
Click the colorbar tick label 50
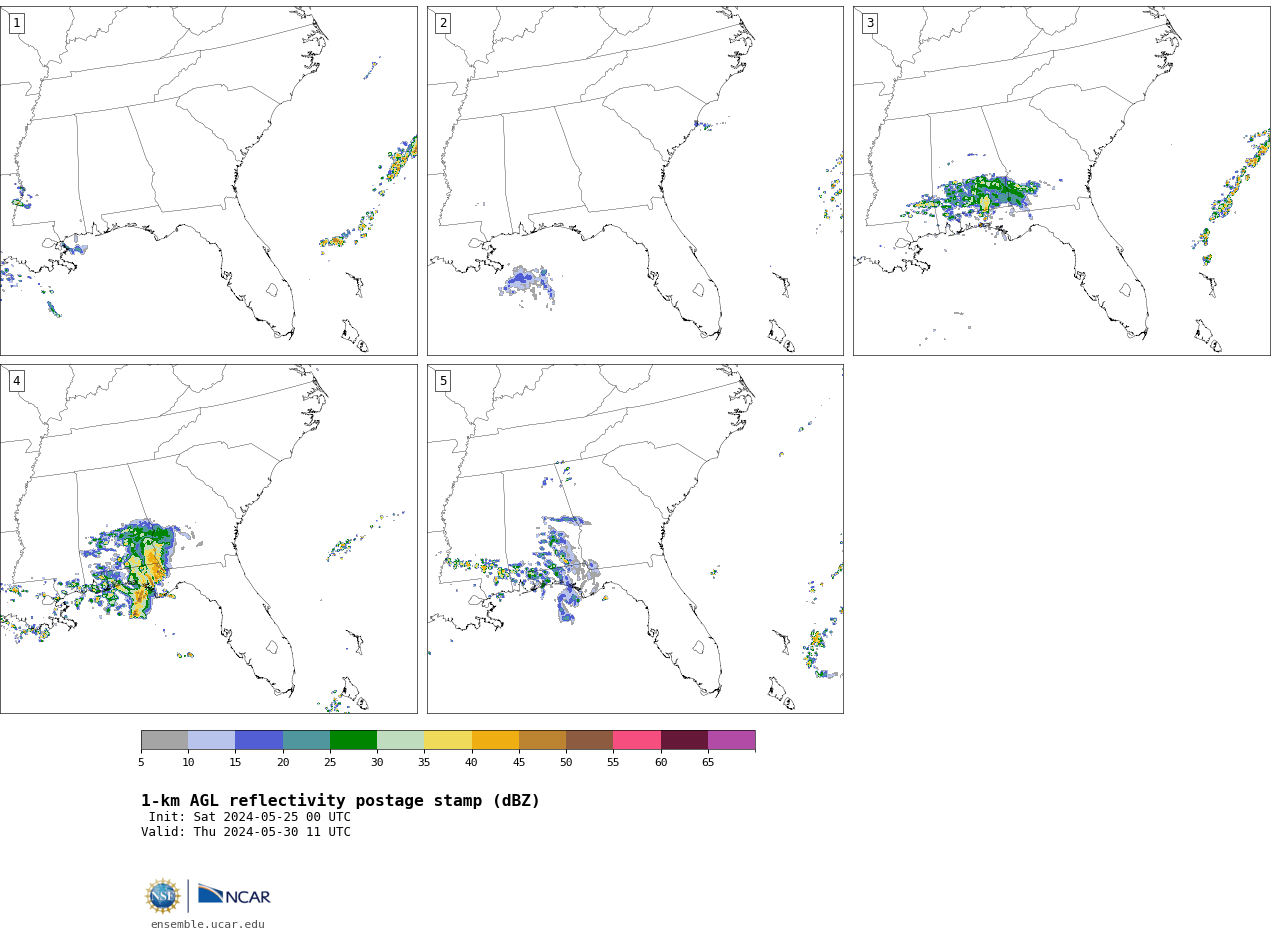tap(566, 763)
